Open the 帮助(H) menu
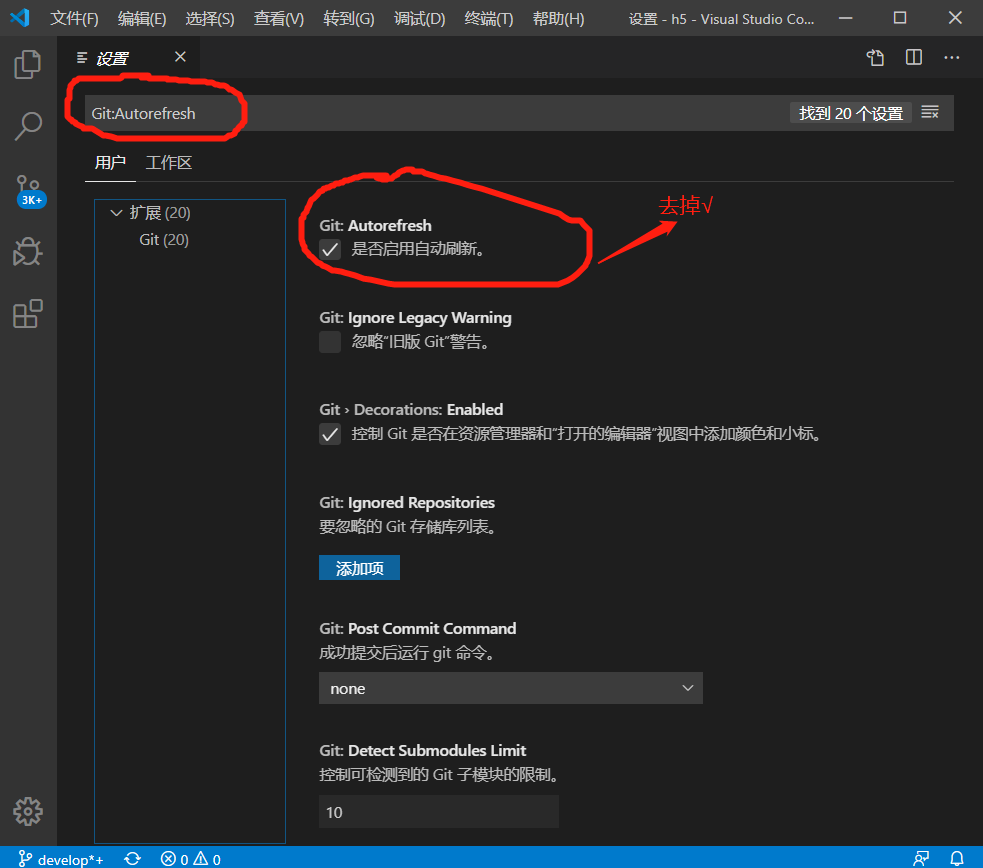 558,19
